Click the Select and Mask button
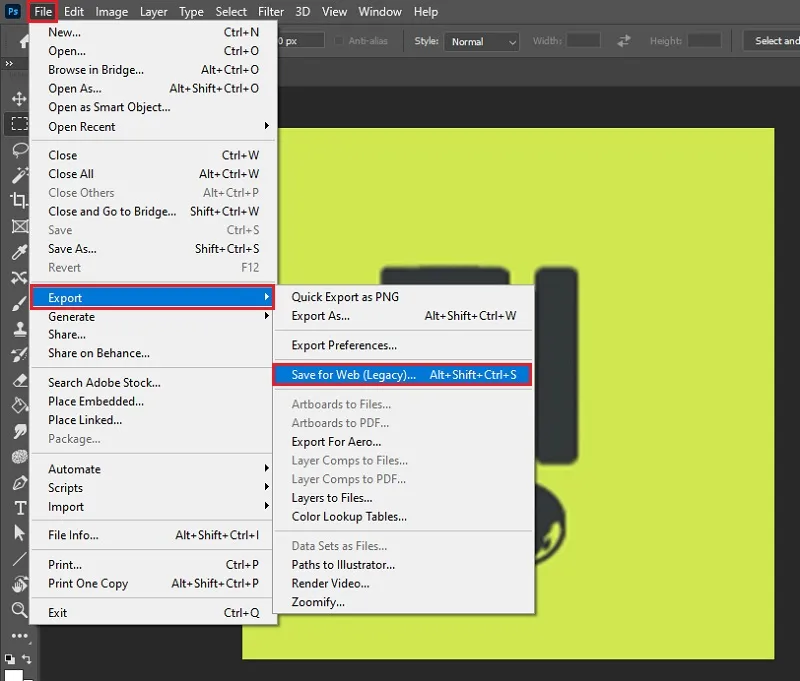800x681 pixels. (771, 41)
